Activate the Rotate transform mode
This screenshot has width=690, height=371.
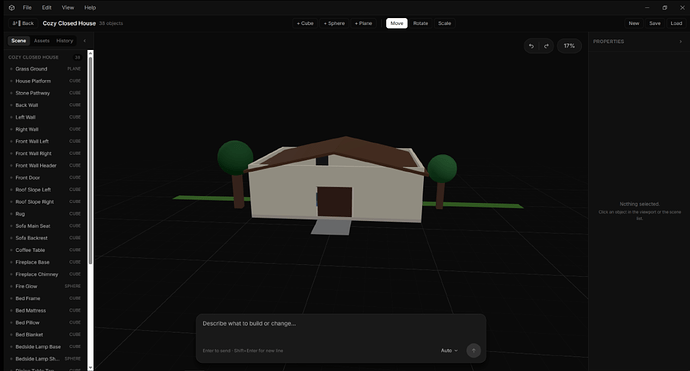point(420,23)
